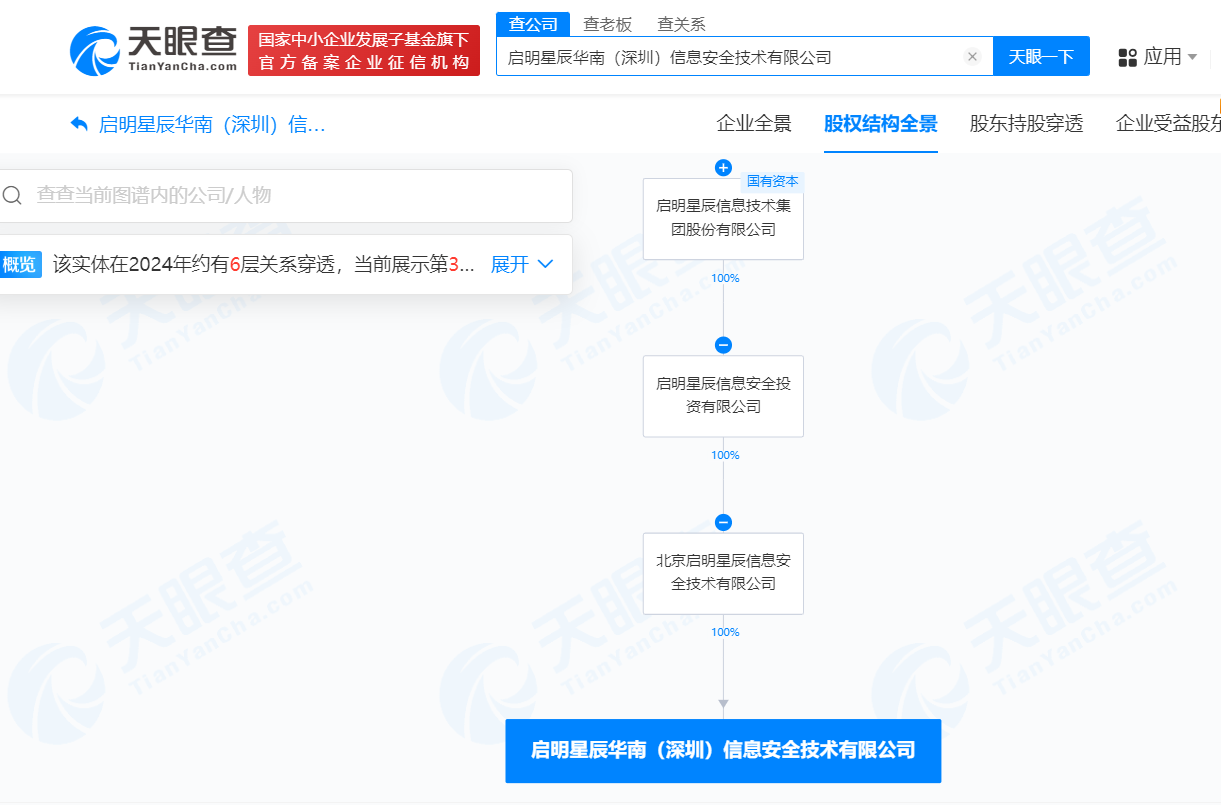Collapse the node above 启明星辰信息安全投资有限公司

(x=723, y=345)
